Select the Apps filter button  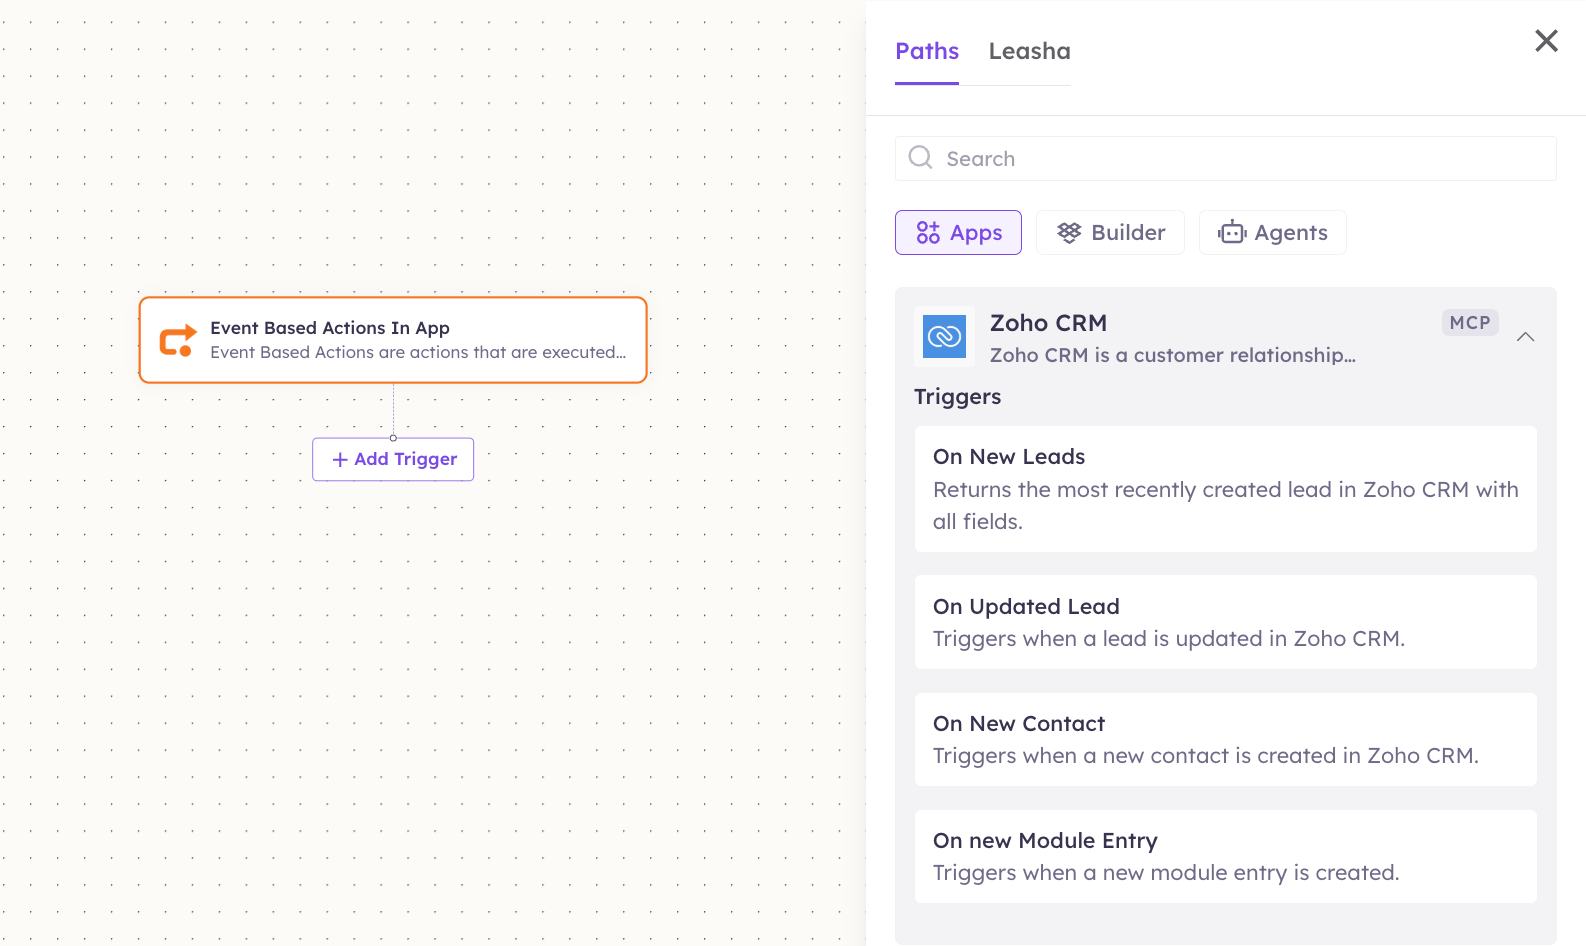958,233
